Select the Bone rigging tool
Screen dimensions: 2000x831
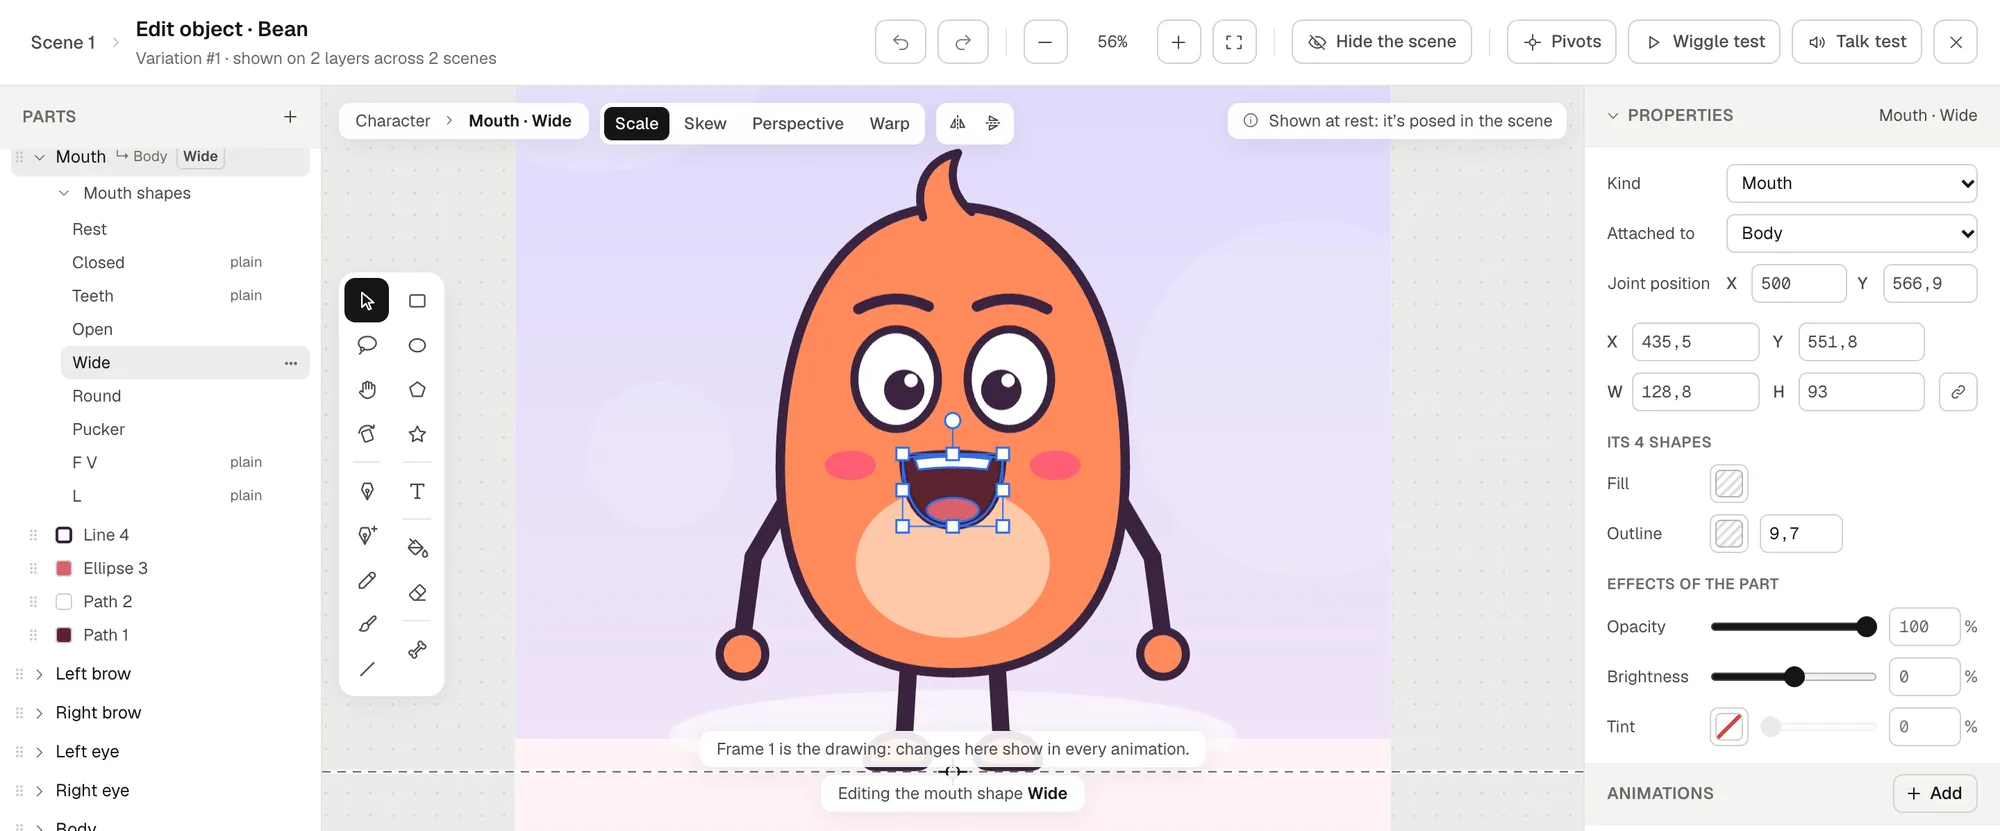click(x=417, y=650)
